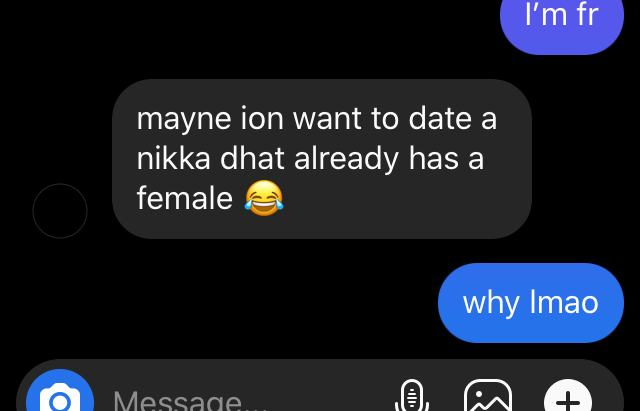Select the "why lmao" sent bubble

point(531,303)
